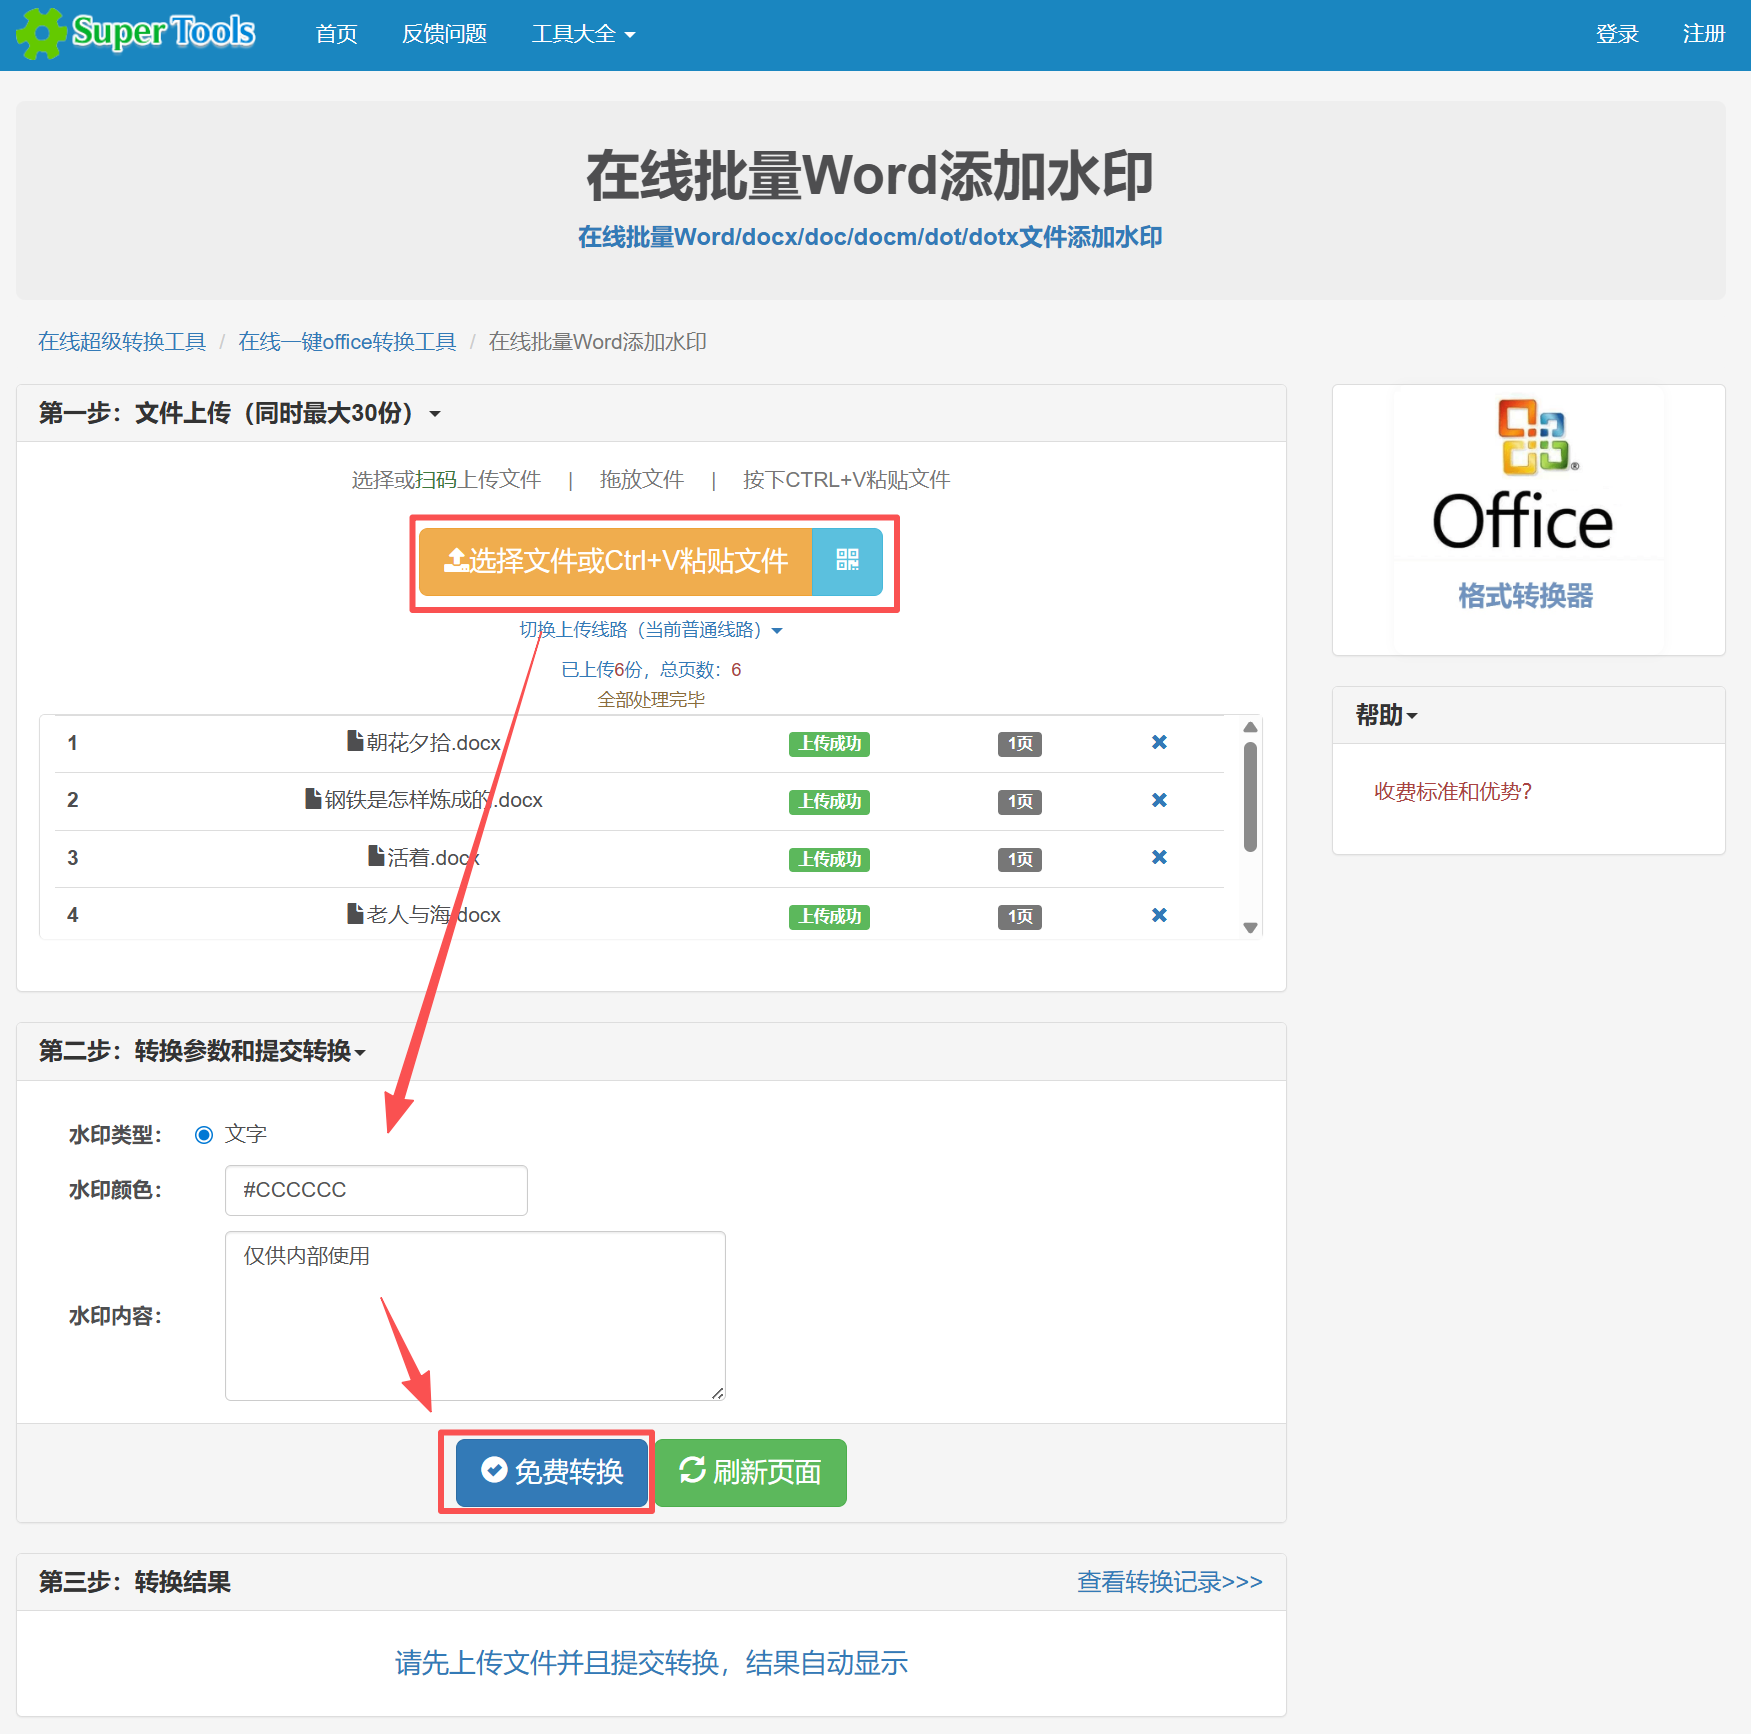The height and width of the screenshot is (1734, 1751).
Task: Remove 钢铁是怎样炼成的.docx with the X icon
Action: pos(1158,800)
